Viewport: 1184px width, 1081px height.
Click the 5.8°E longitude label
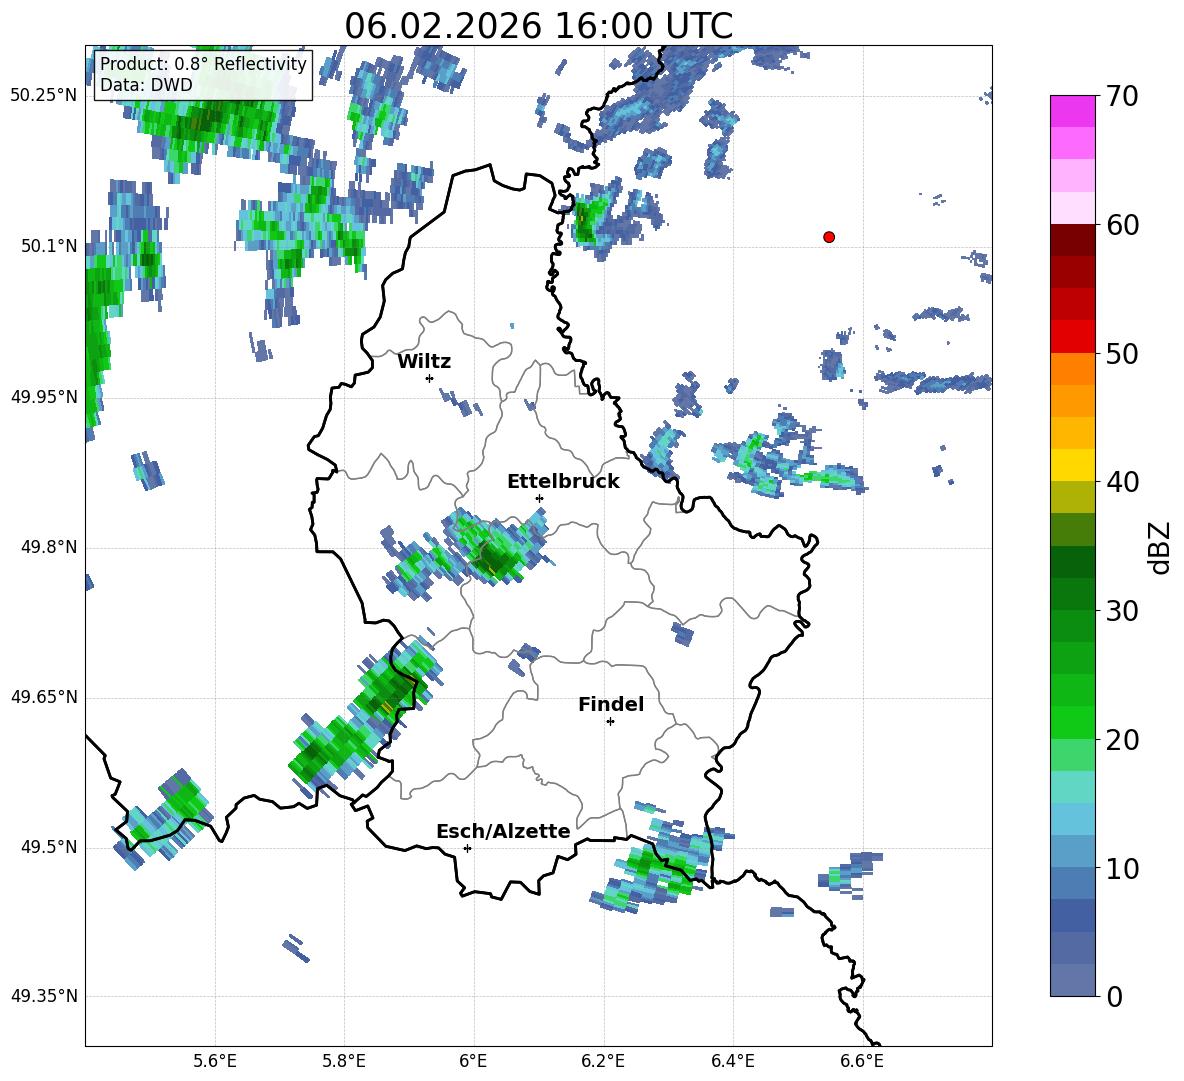click(x=344, y=1061)
